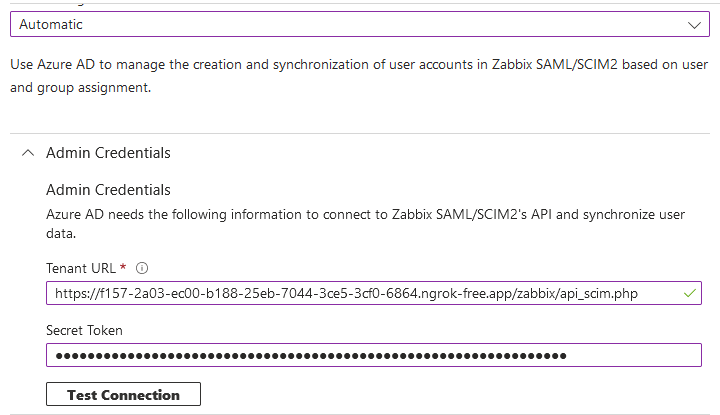The width and height of the screenshot is (720, 415).
Task: Click the info icon beside Tenant URL
Action: tap(142, 268)
